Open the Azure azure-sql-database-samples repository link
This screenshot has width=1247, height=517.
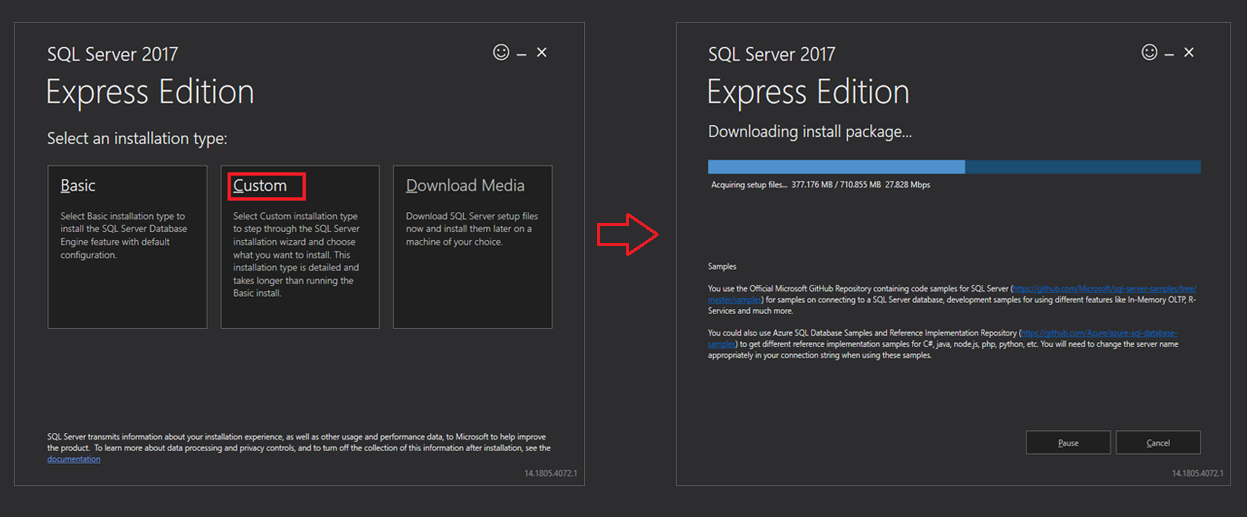pyautogui.click(x=1100, y=332)
